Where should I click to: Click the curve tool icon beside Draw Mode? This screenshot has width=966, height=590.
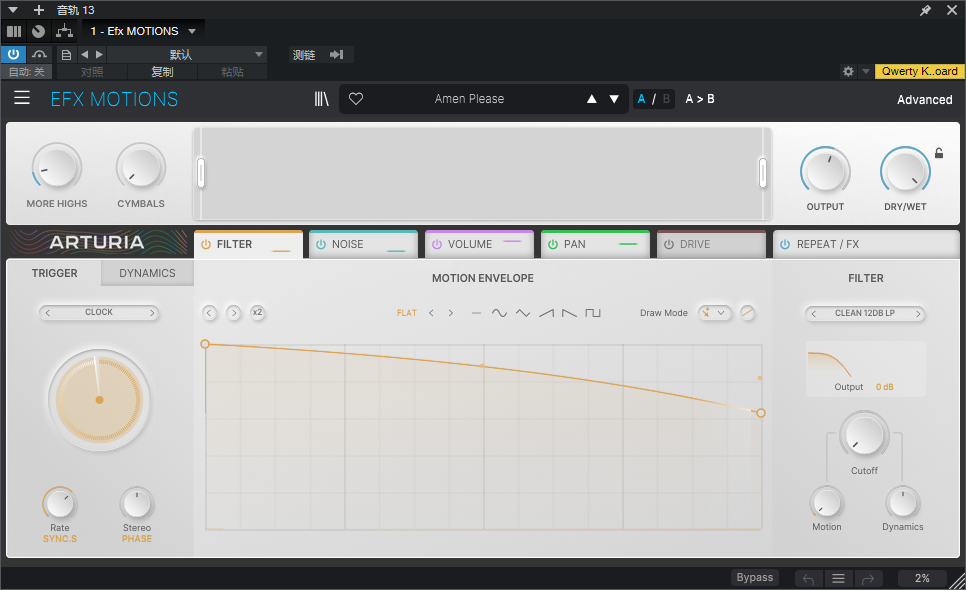pos(747,312)
